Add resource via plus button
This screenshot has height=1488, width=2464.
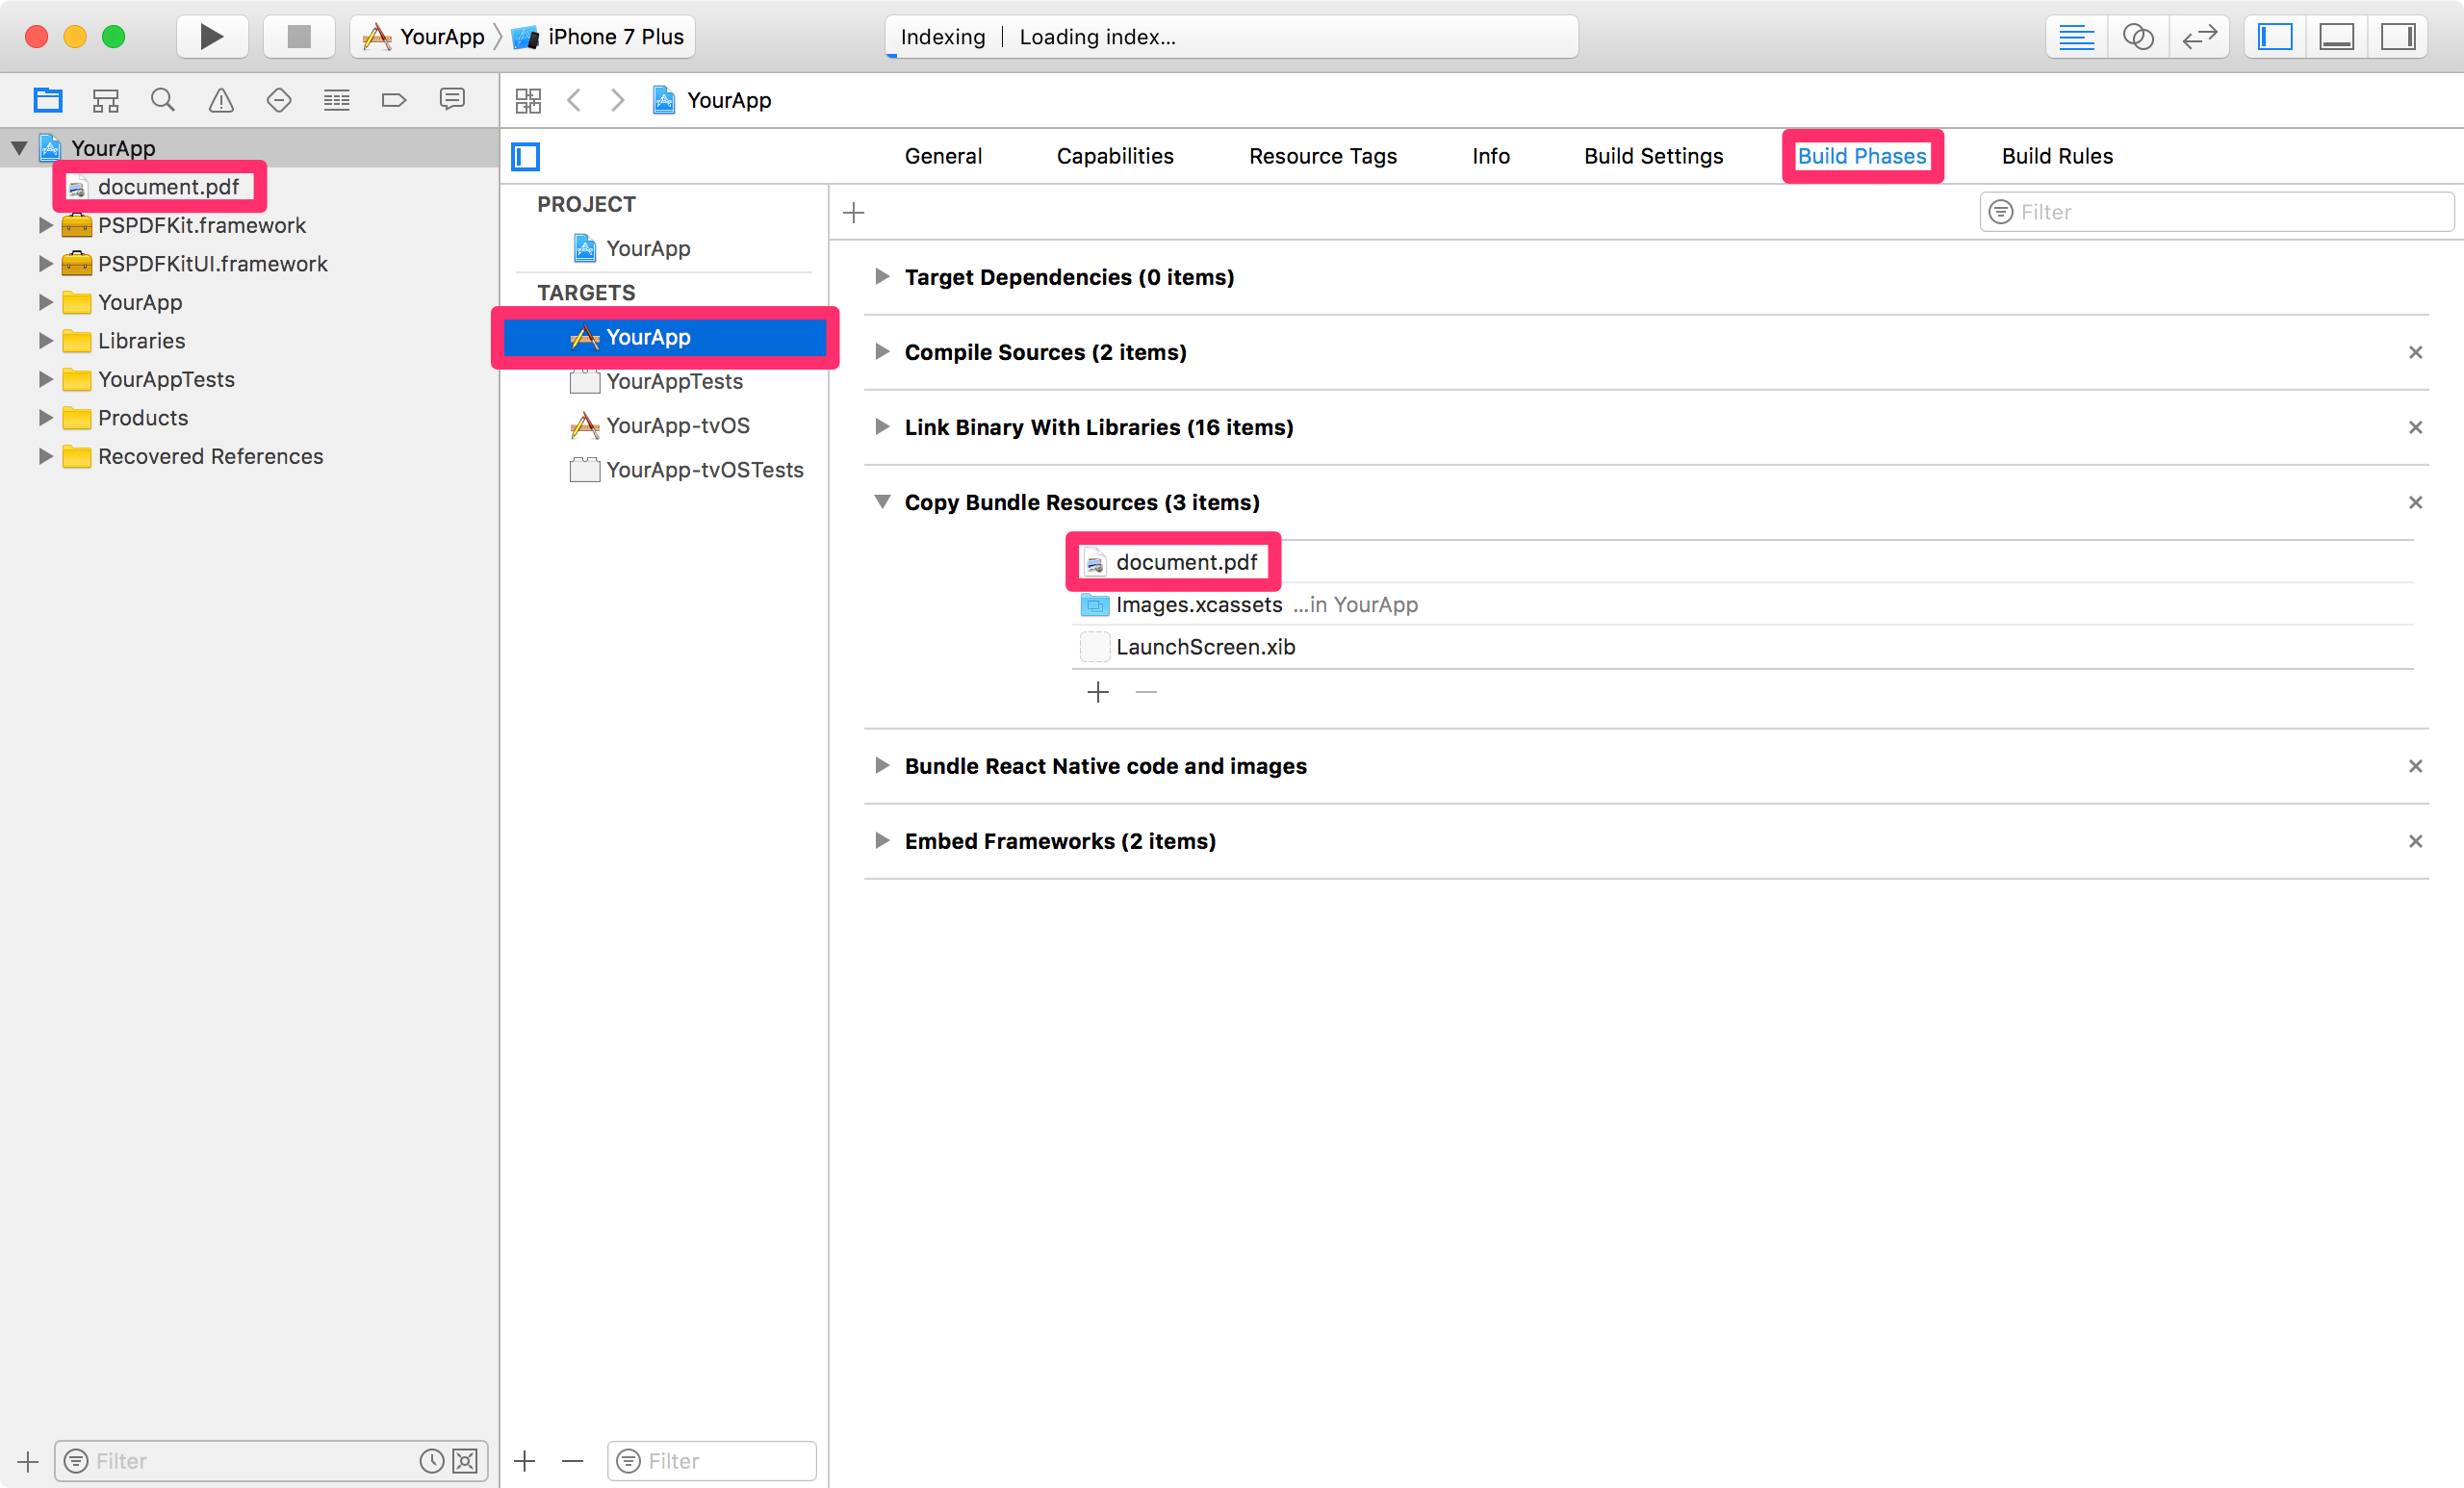(1098, 690)
